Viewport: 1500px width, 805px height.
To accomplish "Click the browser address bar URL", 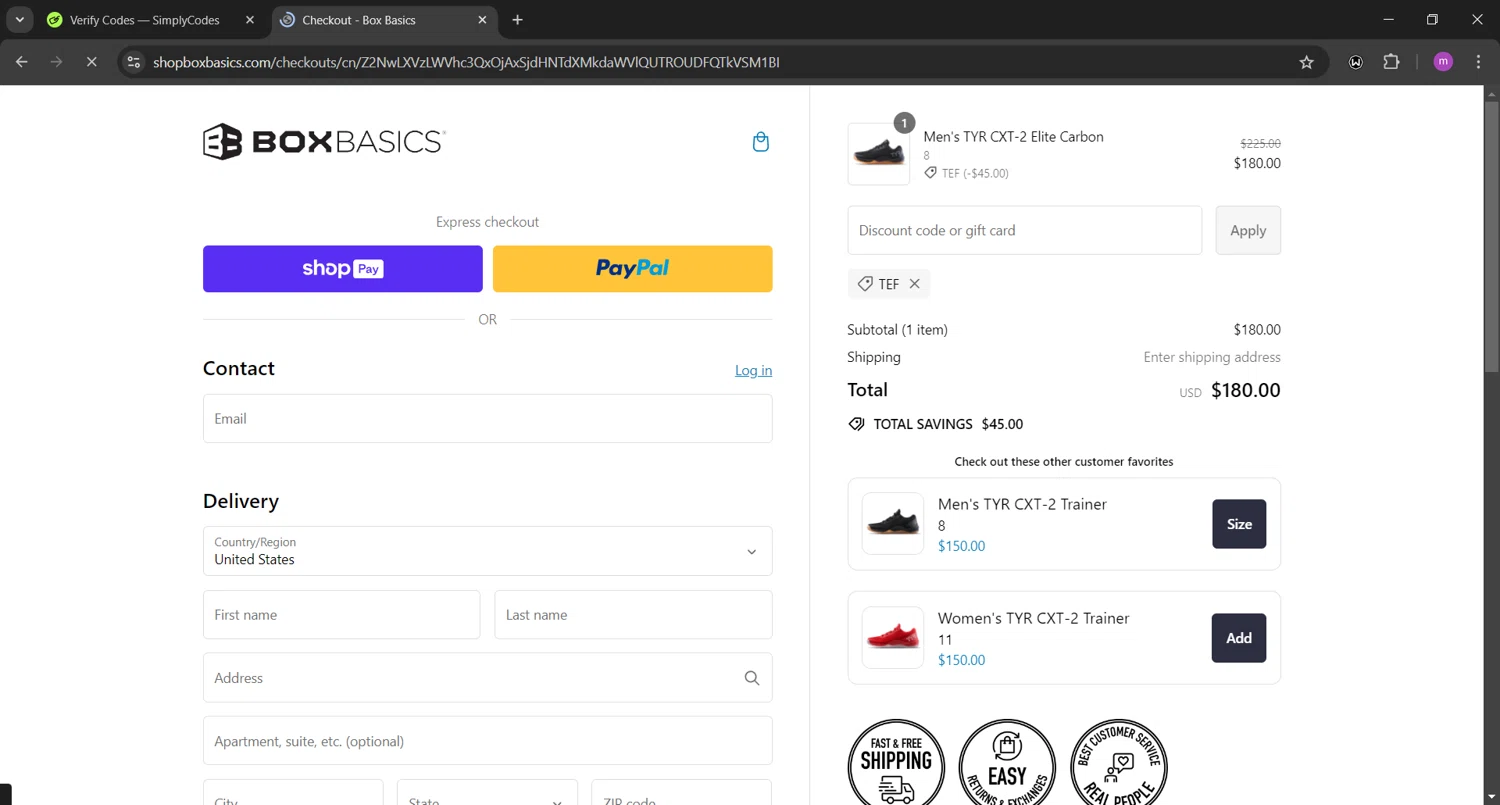I will (x=466, y=62).
